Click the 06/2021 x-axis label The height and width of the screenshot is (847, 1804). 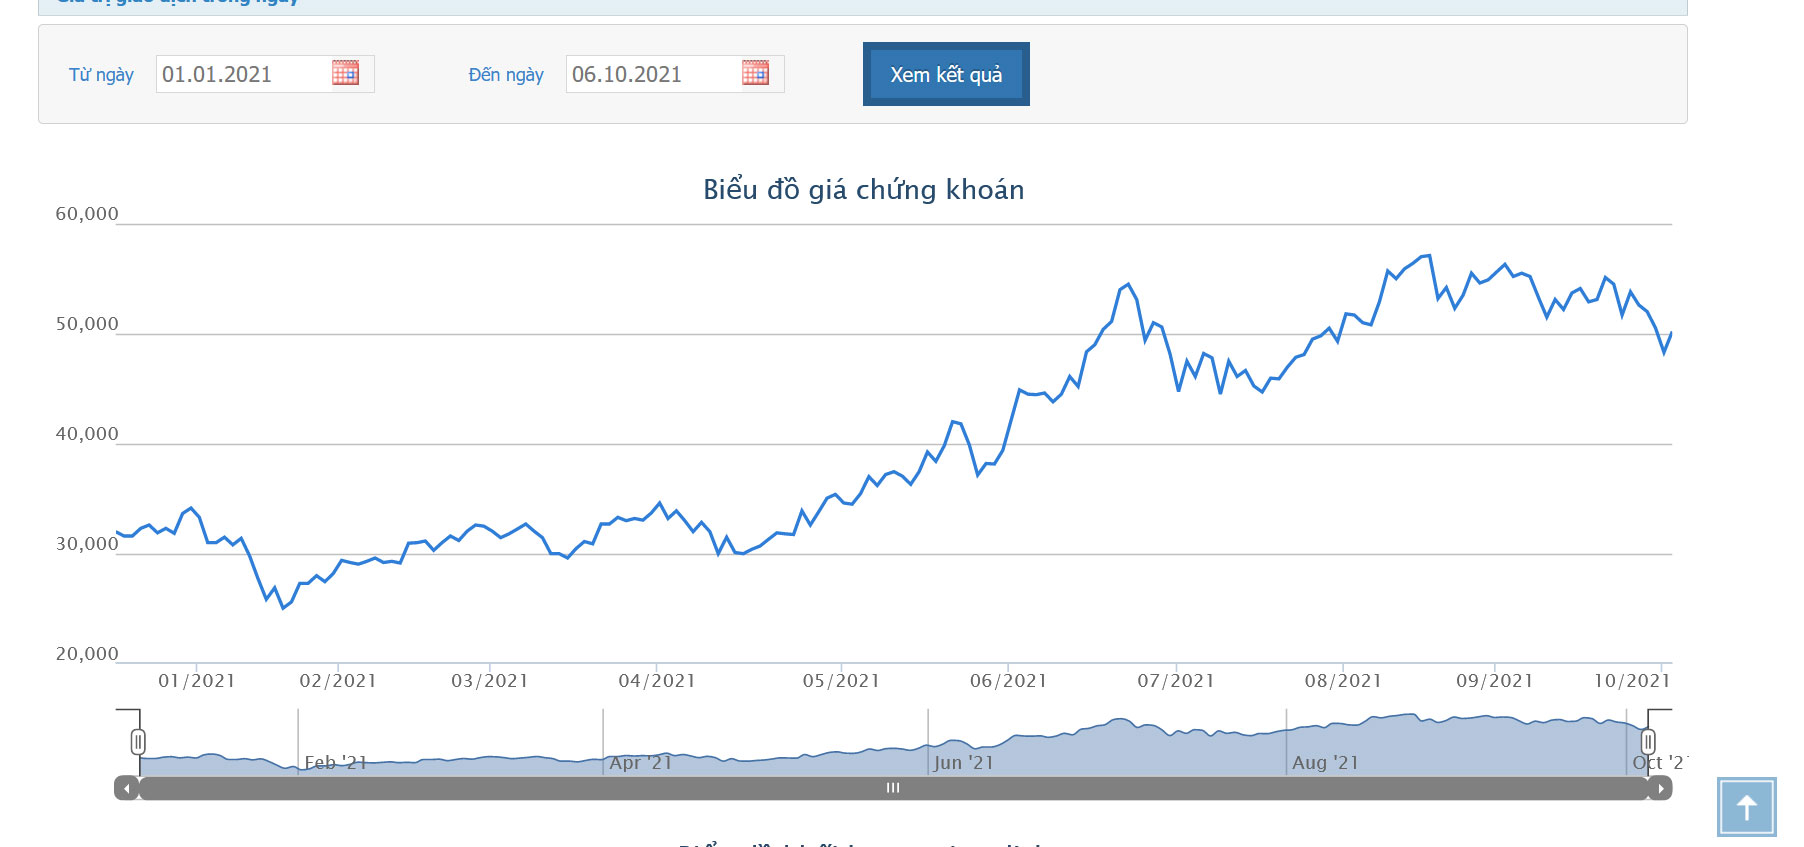point(1008,681)
